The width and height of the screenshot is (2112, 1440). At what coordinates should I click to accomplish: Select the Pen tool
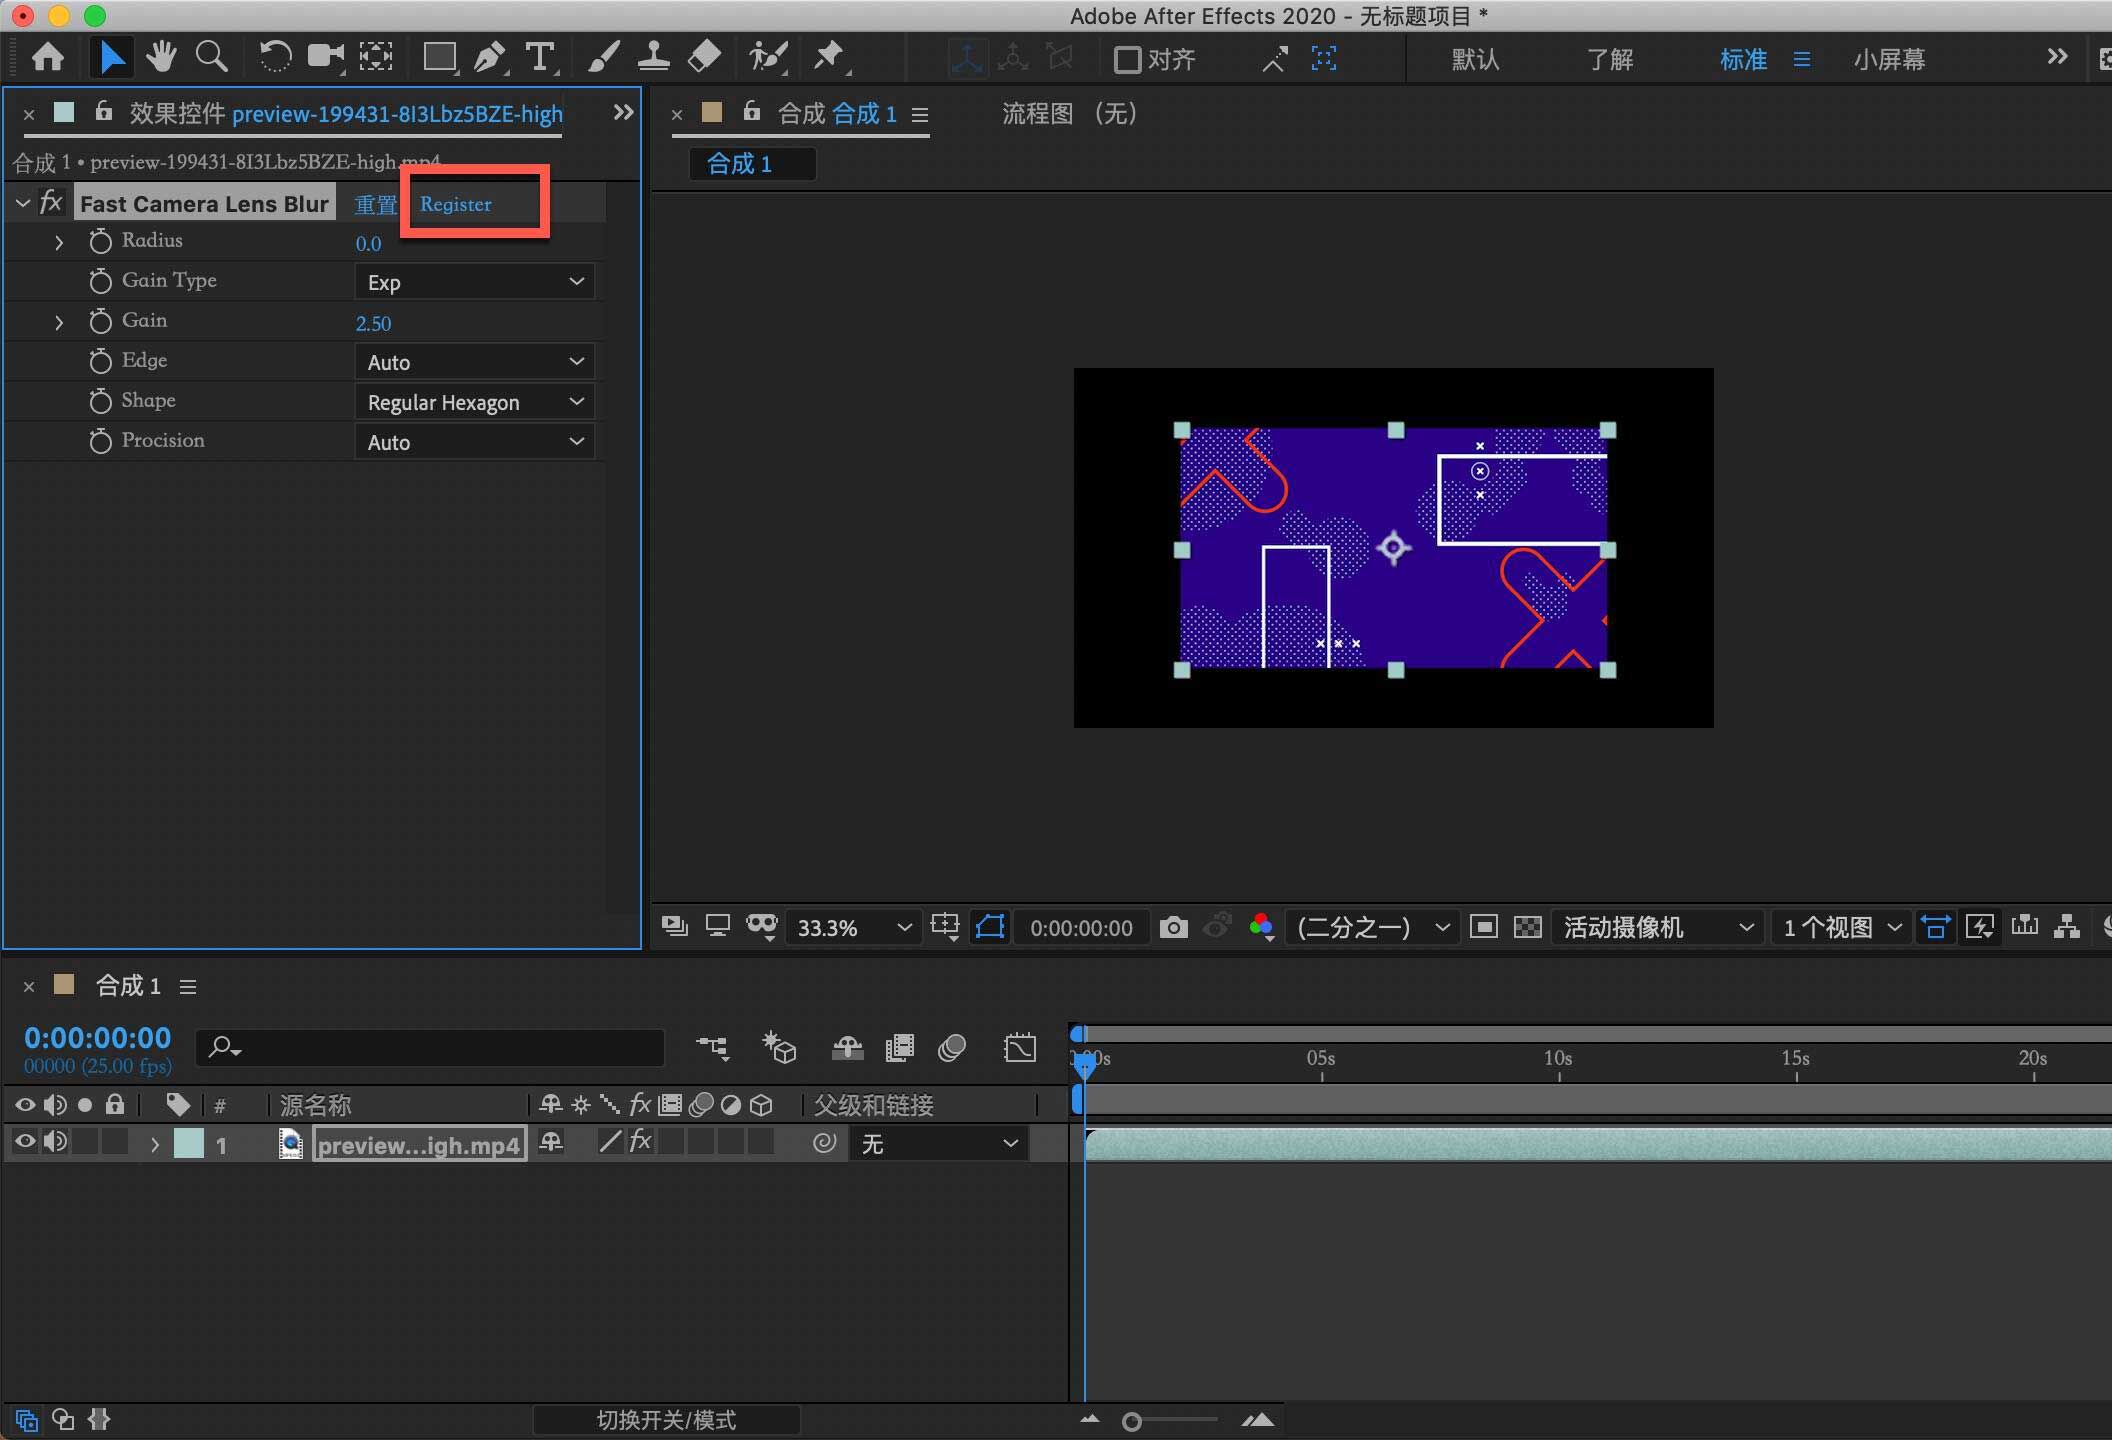coord(490,57)
